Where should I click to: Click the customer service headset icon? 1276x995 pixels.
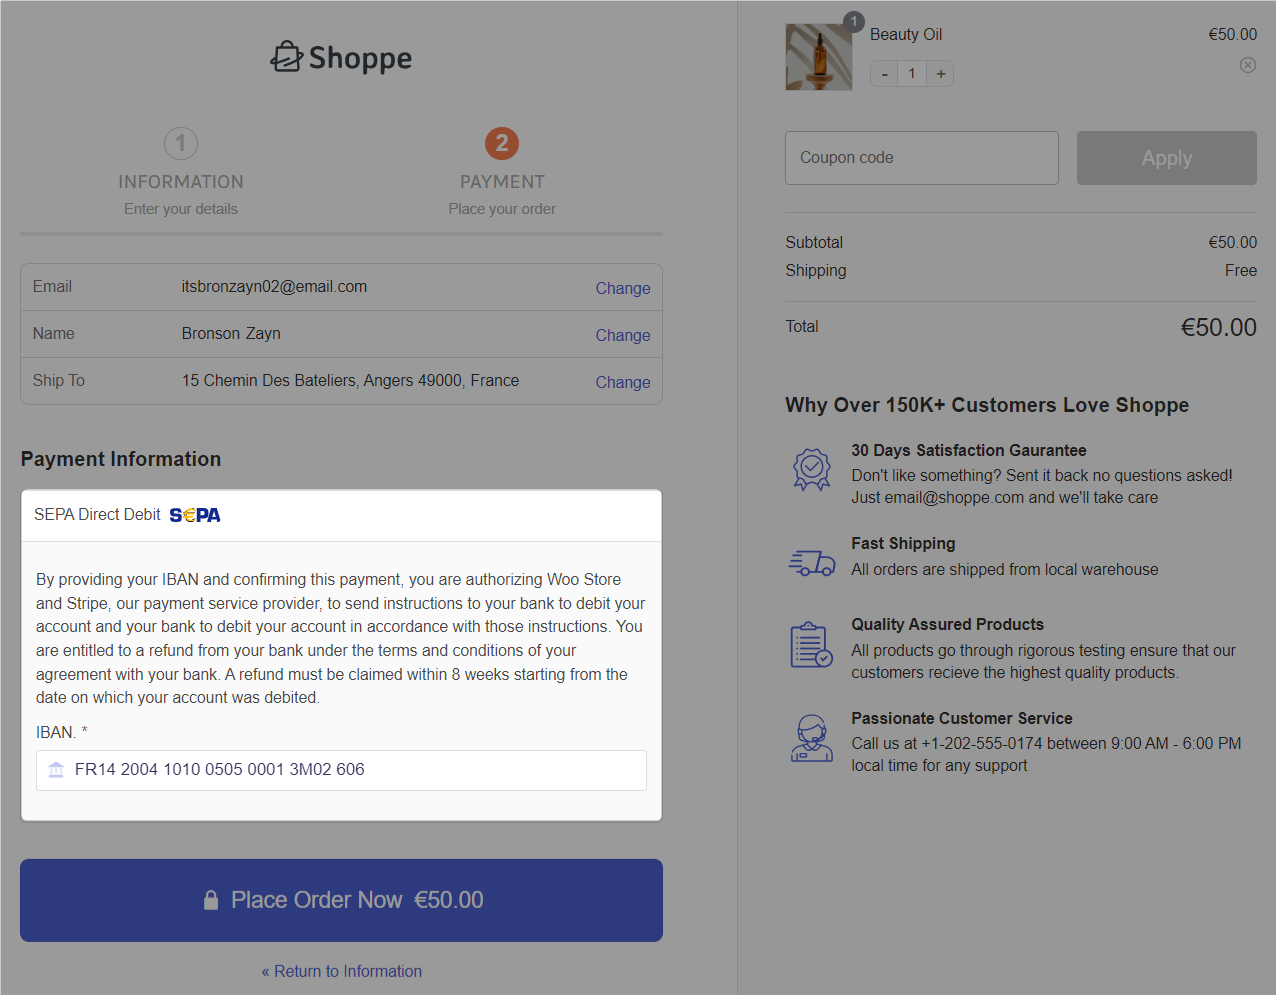click(812, 739)
